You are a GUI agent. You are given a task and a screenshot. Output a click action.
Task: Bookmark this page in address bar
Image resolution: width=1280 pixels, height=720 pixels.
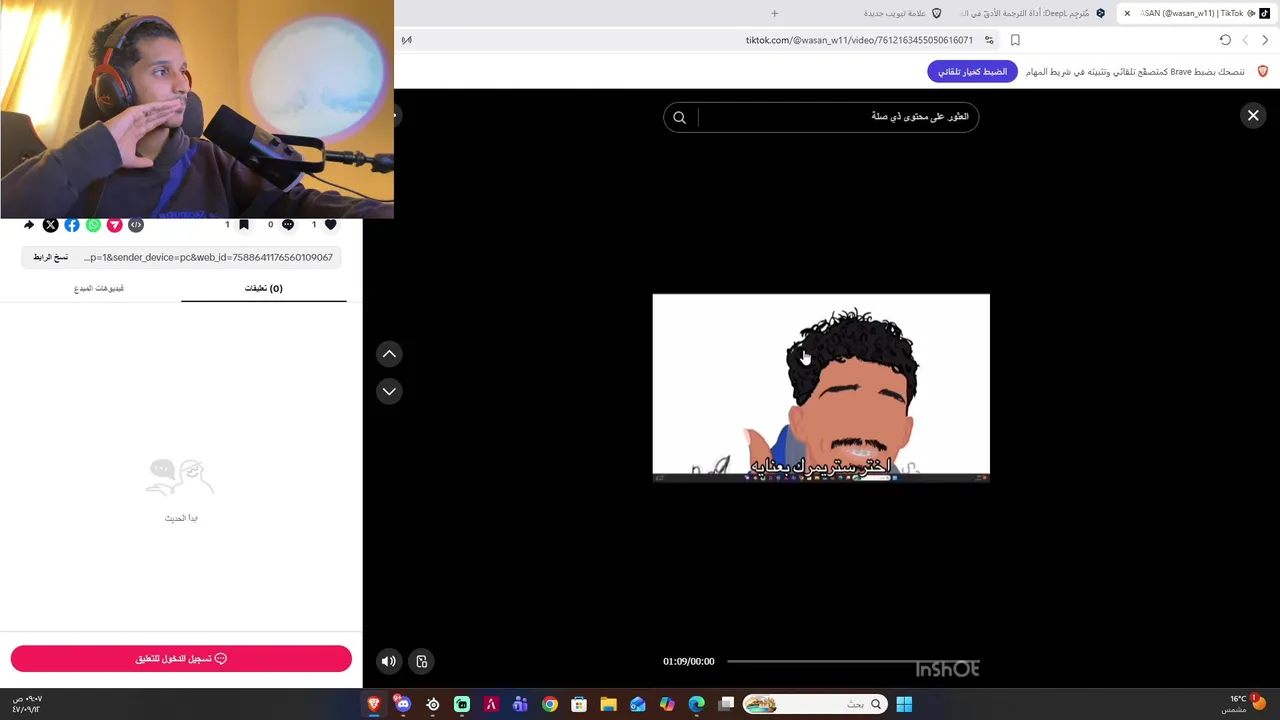click(x=1015, y=40)
